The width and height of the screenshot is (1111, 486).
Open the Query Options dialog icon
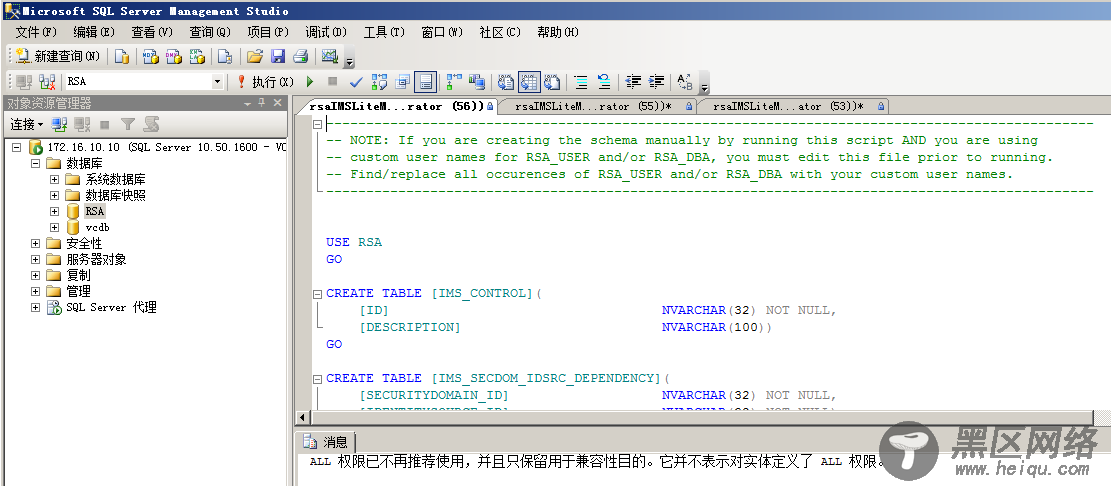point(402,82)
